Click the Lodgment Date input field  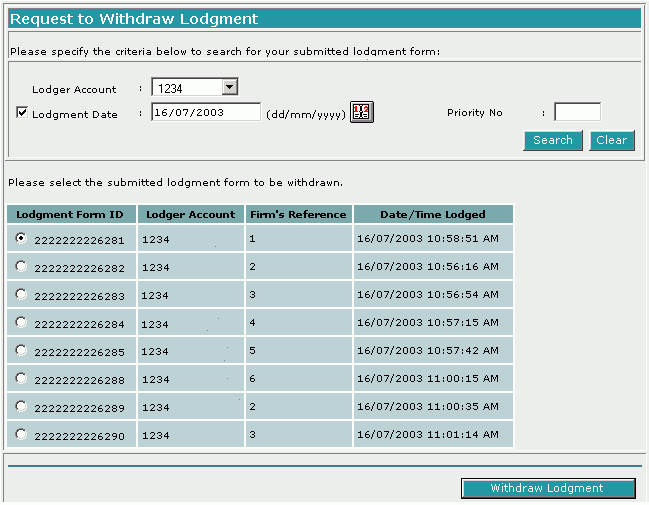(x=205, y=112)
